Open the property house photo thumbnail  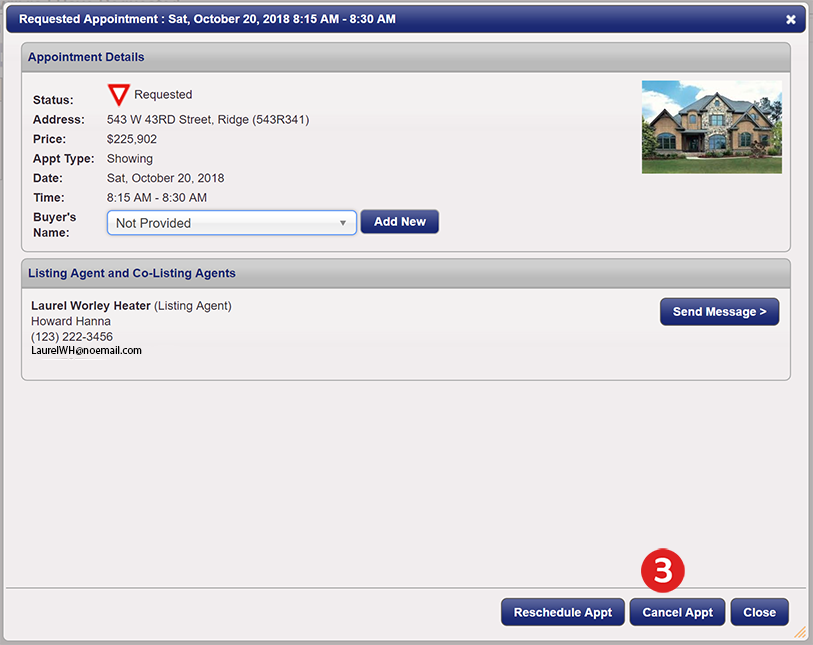click(711, 127)
